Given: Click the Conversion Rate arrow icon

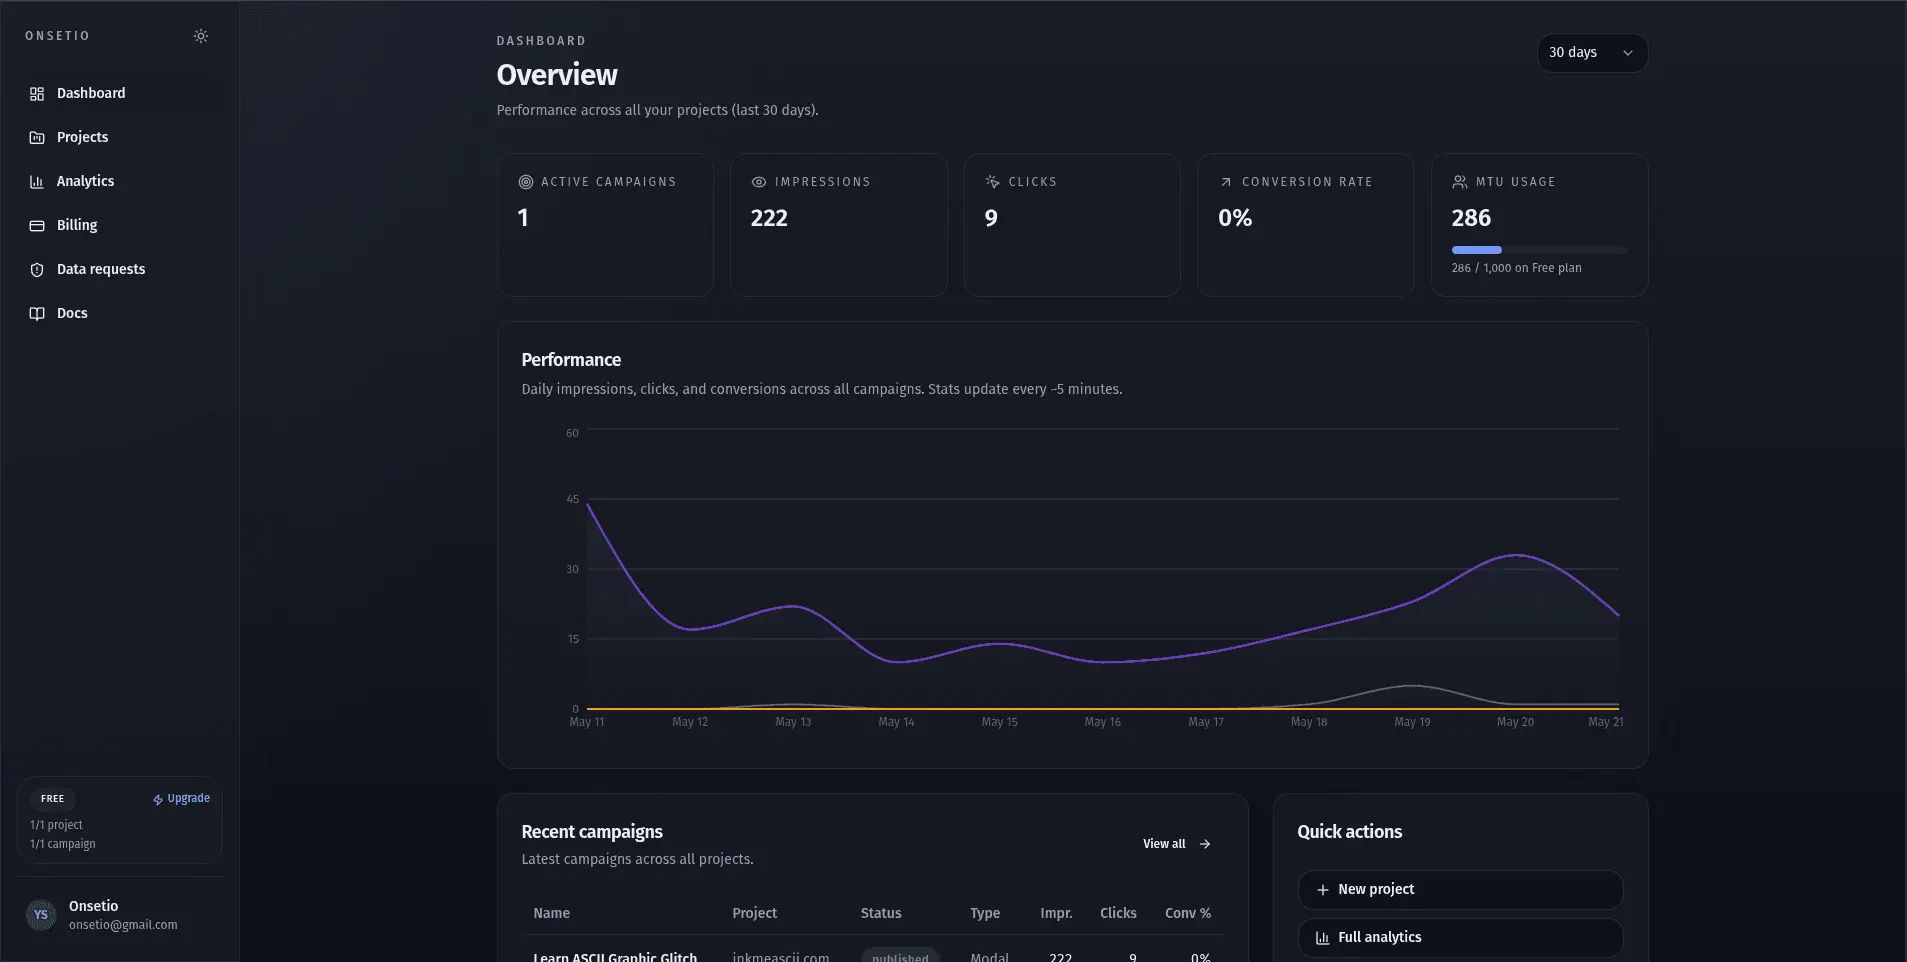Looking at the screenshot, I should coord(1226,182).
